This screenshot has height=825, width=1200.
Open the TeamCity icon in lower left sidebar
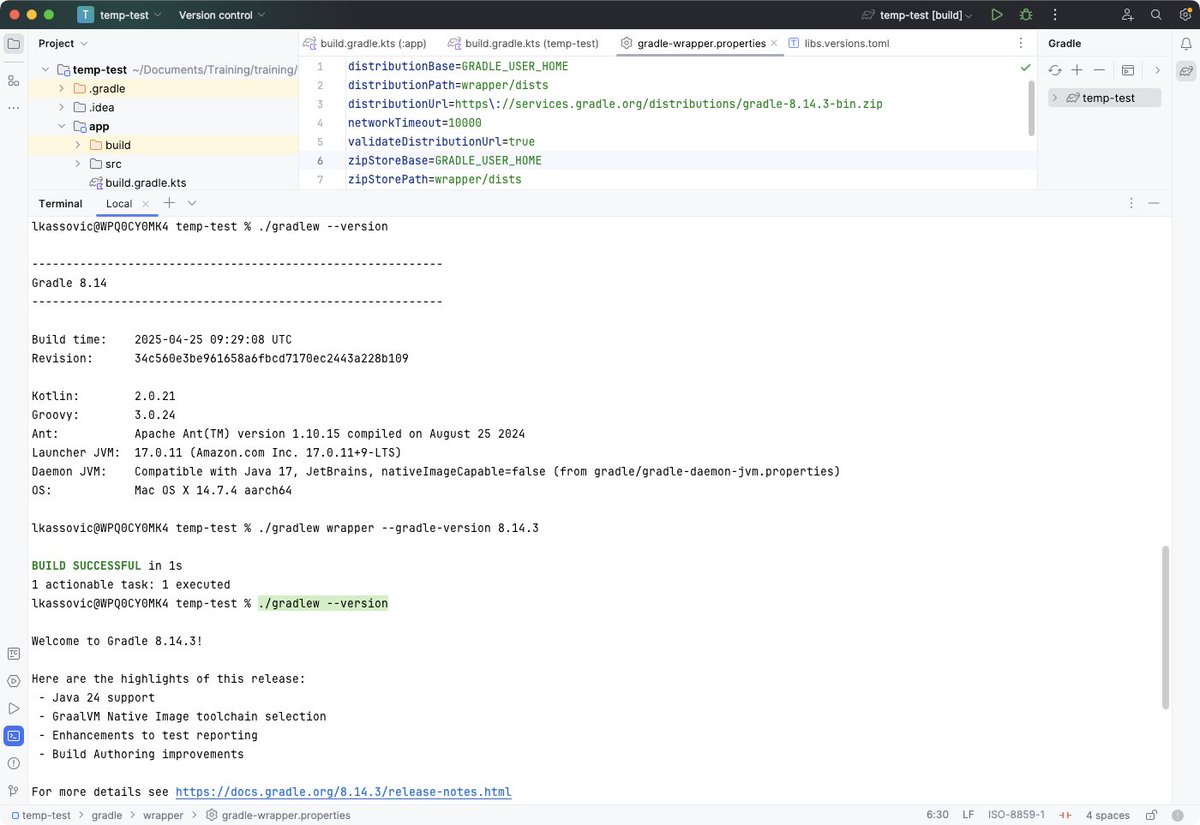[x=13, y=653]
